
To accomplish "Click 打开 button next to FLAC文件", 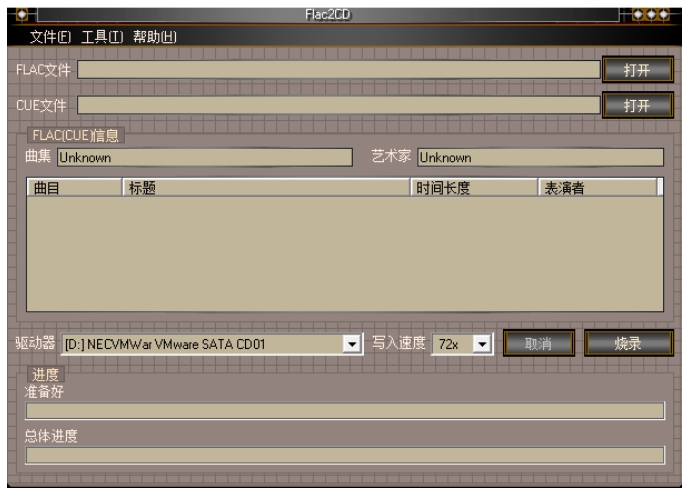I will click(x=637, y=69).
